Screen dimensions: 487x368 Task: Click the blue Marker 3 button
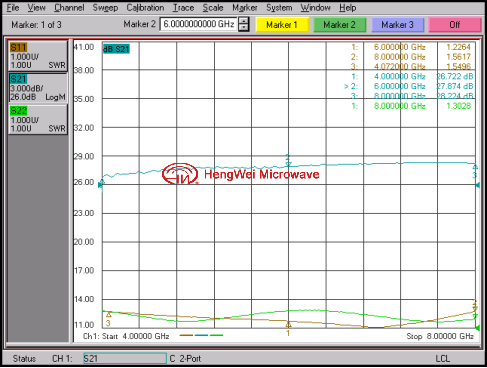[x=397, y=25]
